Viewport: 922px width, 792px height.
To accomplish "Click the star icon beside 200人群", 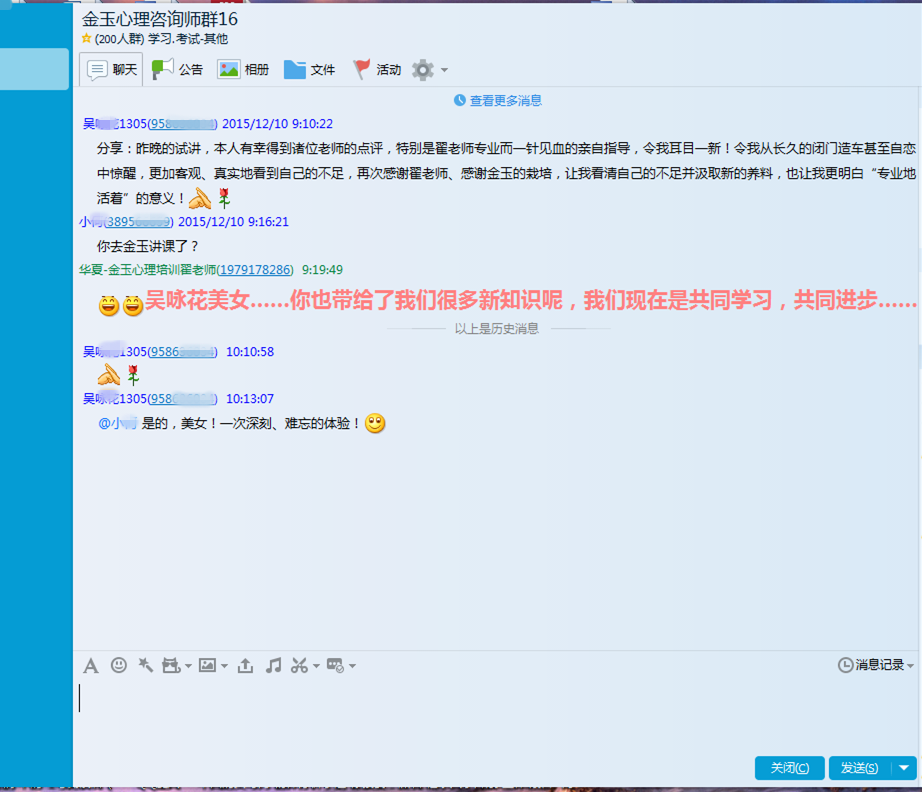I will click(87, 39).
